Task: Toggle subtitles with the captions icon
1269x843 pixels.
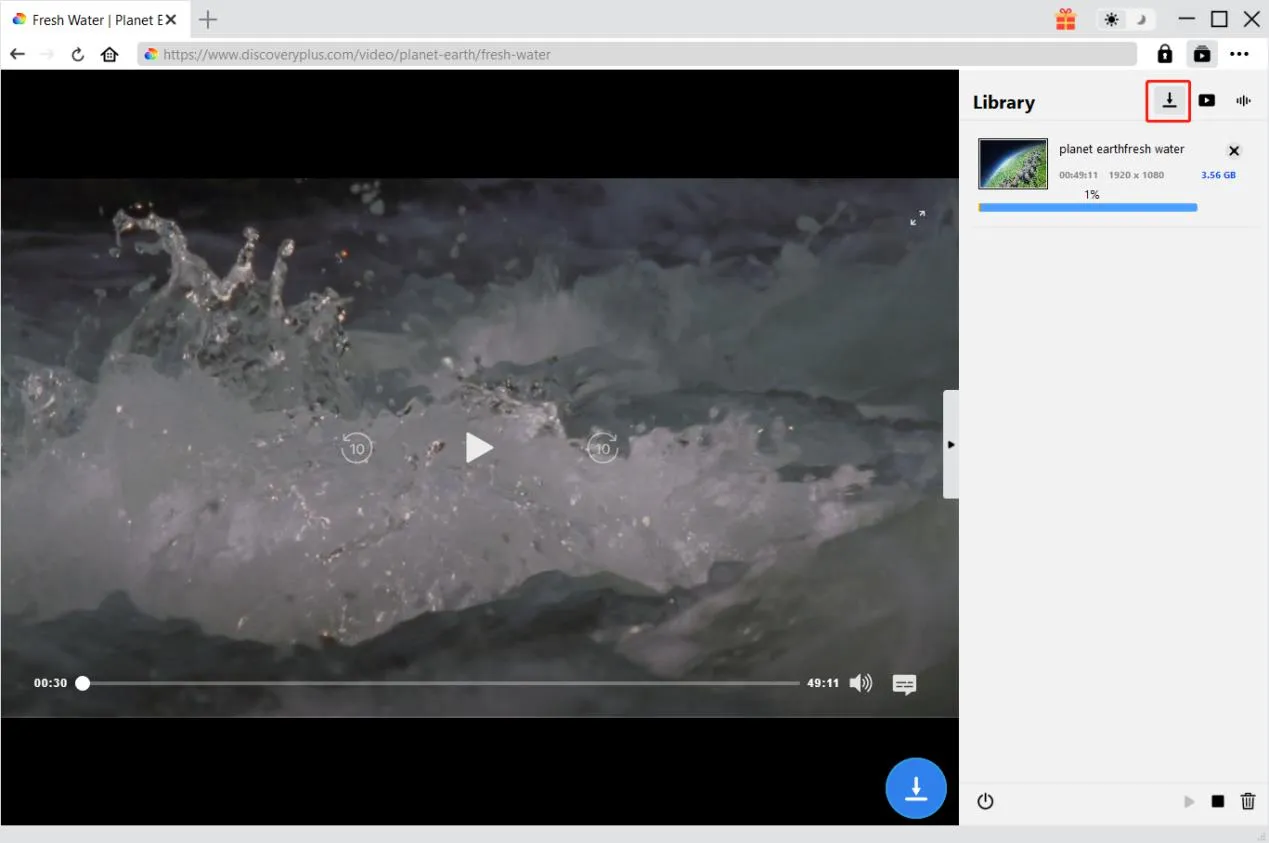Action: pos(904,684)
